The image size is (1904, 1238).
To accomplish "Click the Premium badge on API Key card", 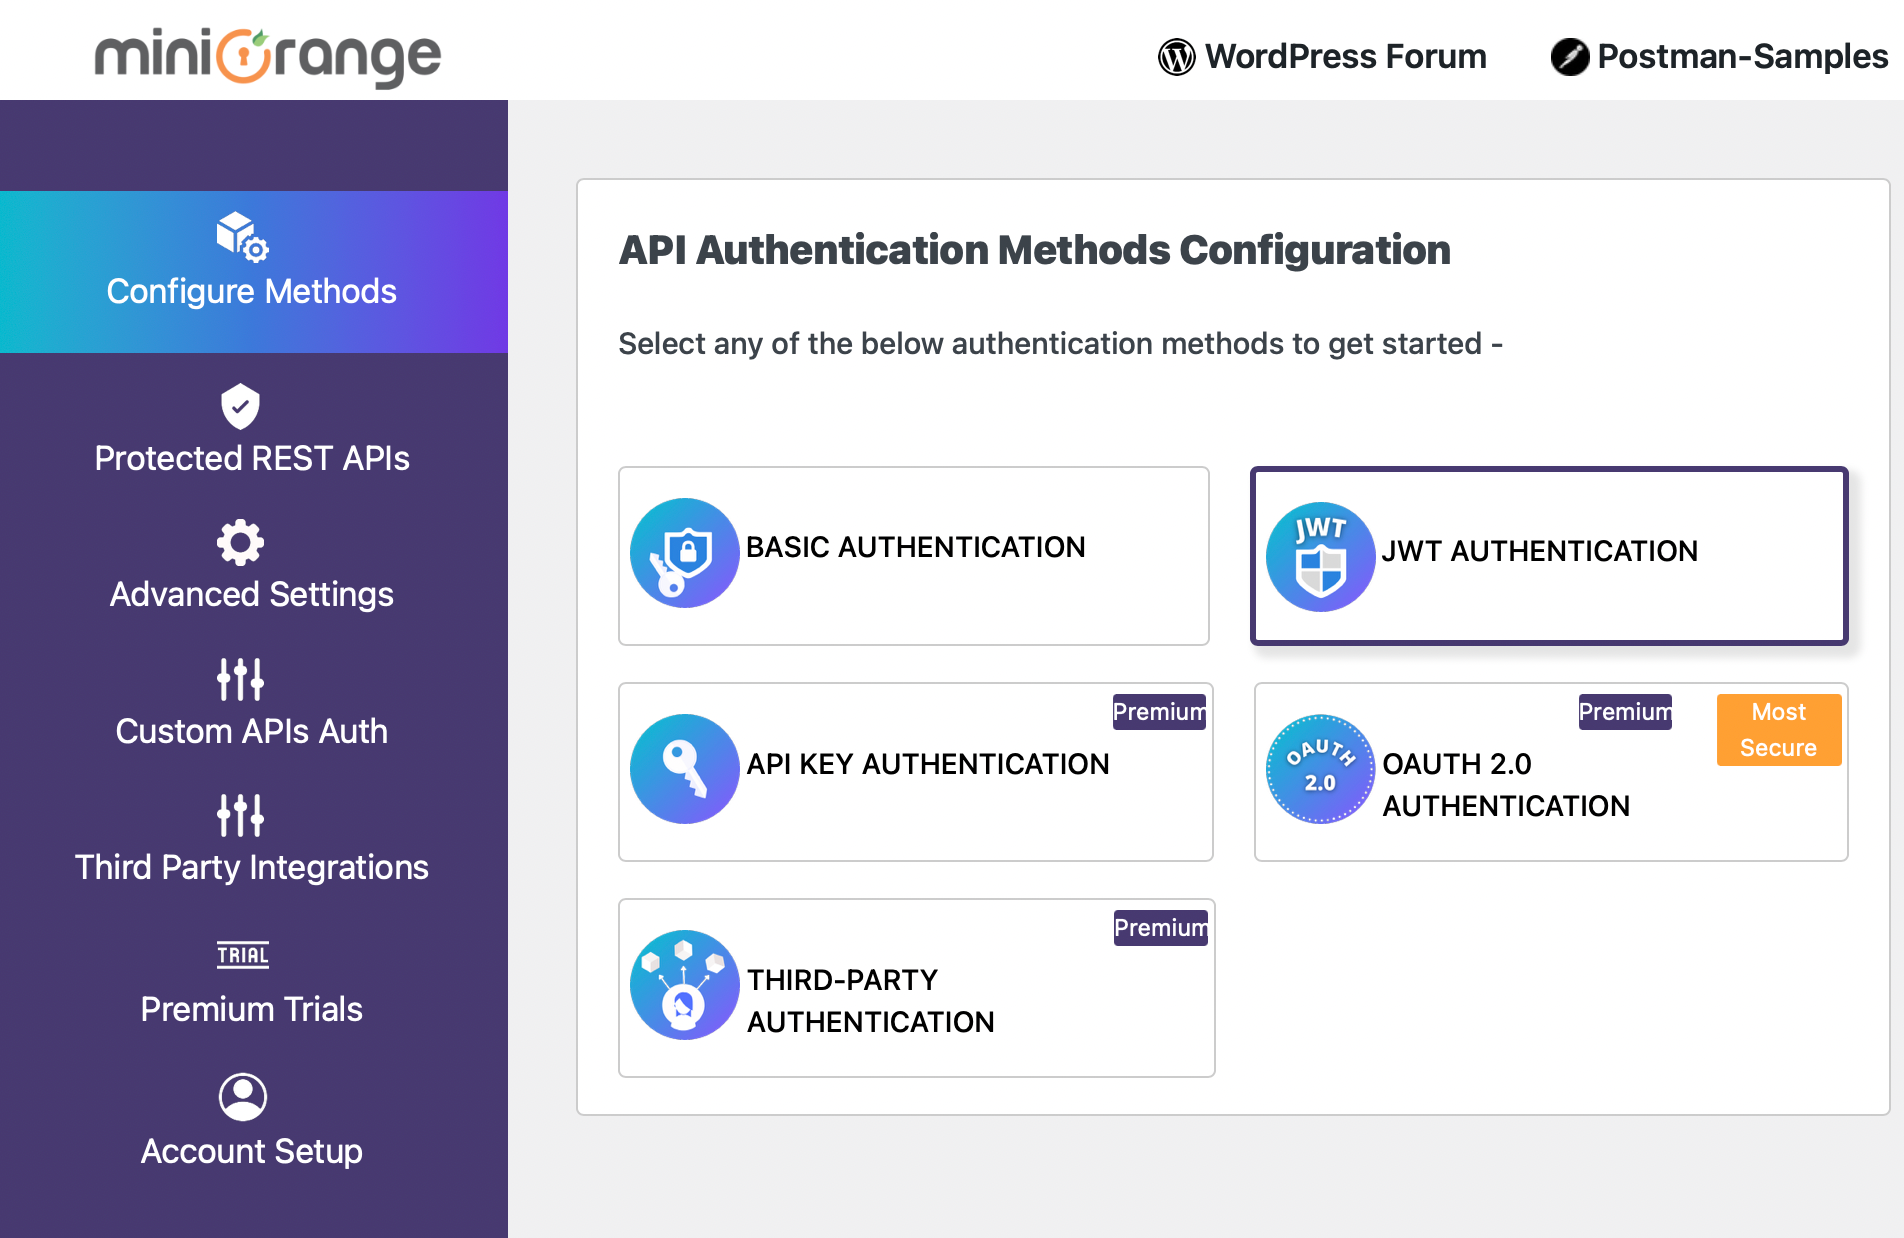I will [x=1160, y=712].
